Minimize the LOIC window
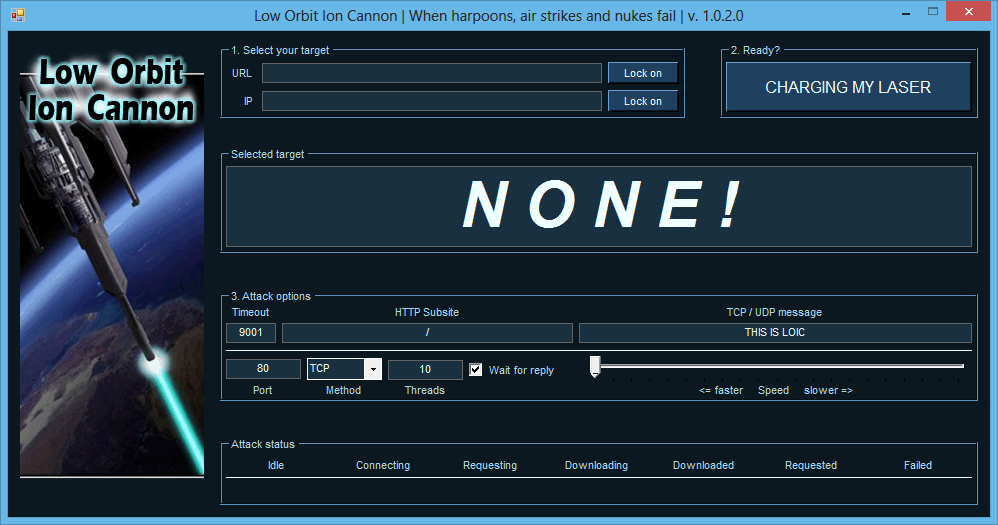998x525 pixels. [906, 12]
